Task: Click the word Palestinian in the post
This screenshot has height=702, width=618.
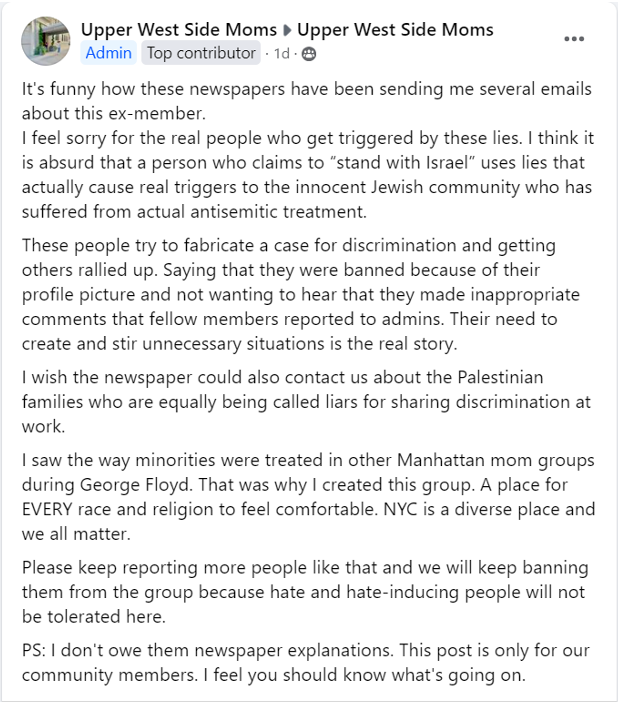Action: click(x=500, y=377)
